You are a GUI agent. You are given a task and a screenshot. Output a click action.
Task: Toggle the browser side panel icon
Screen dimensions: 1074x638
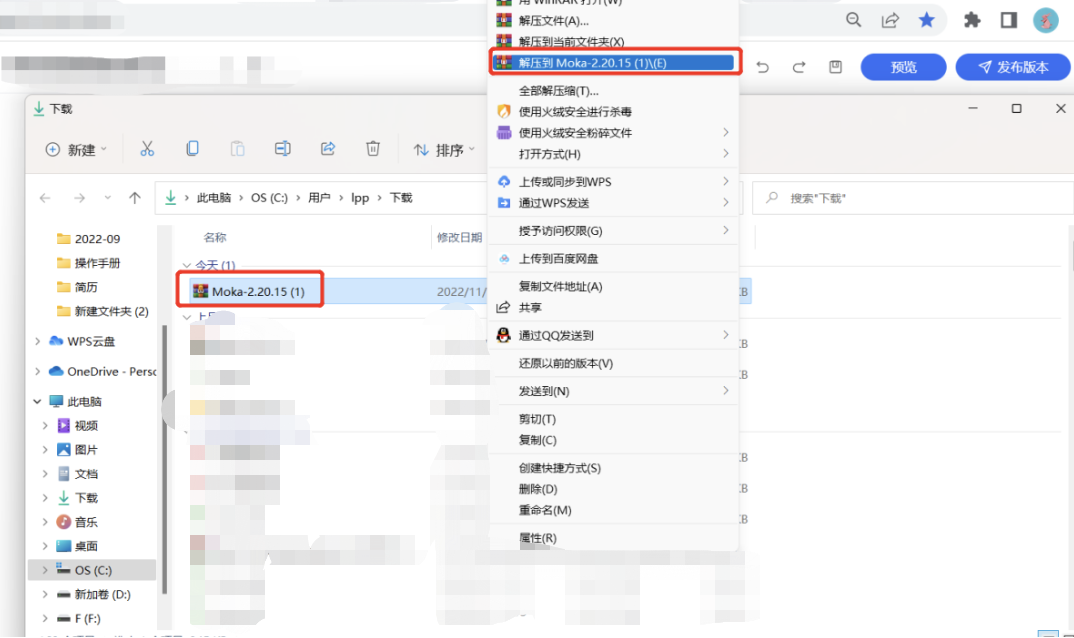(x=1009, y=20)
